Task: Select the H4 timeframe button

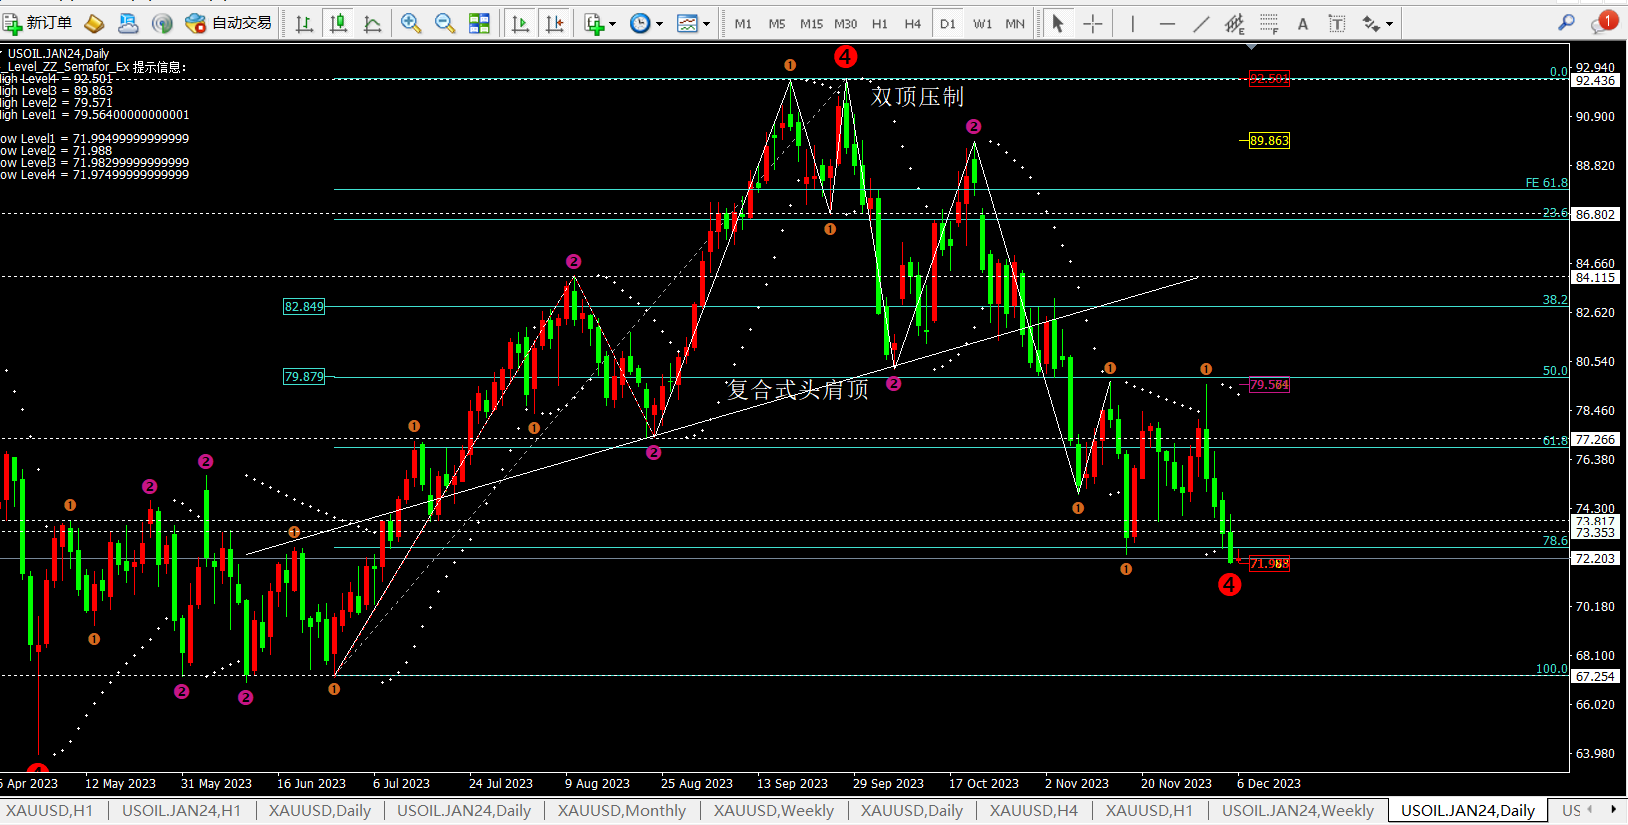Action: [x=912, y=23]
